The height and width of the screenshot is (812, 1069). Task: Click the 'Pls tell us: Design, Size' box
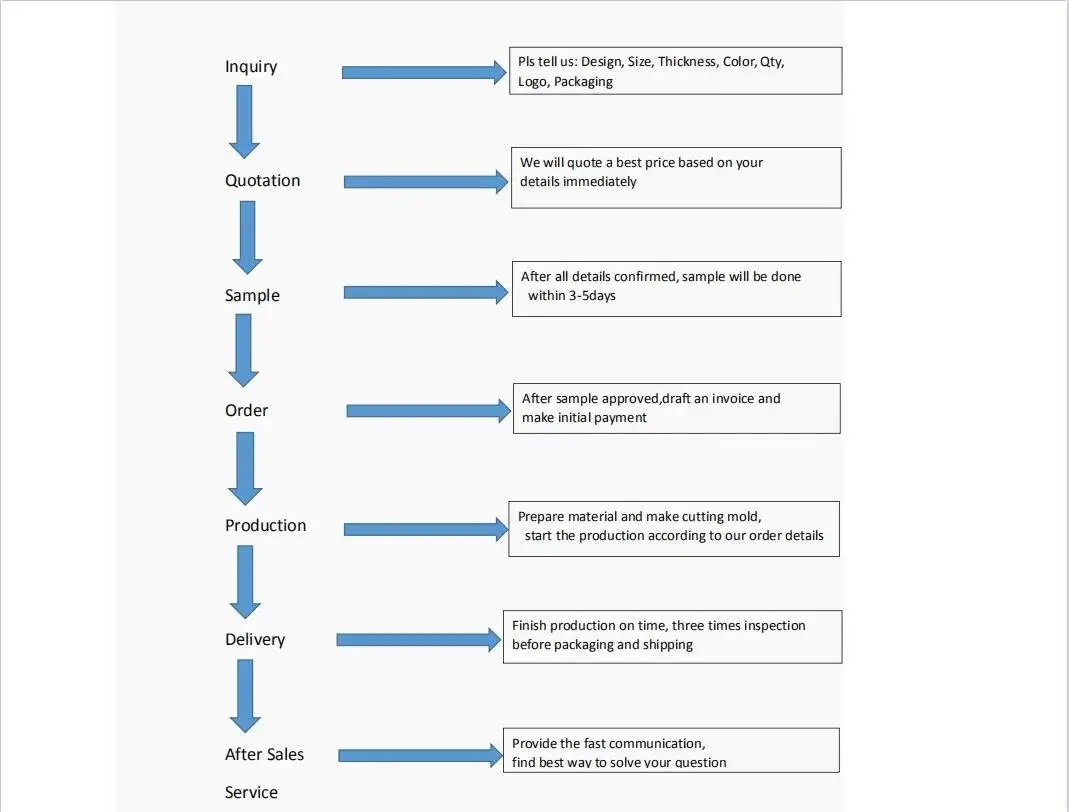point(675,71)
